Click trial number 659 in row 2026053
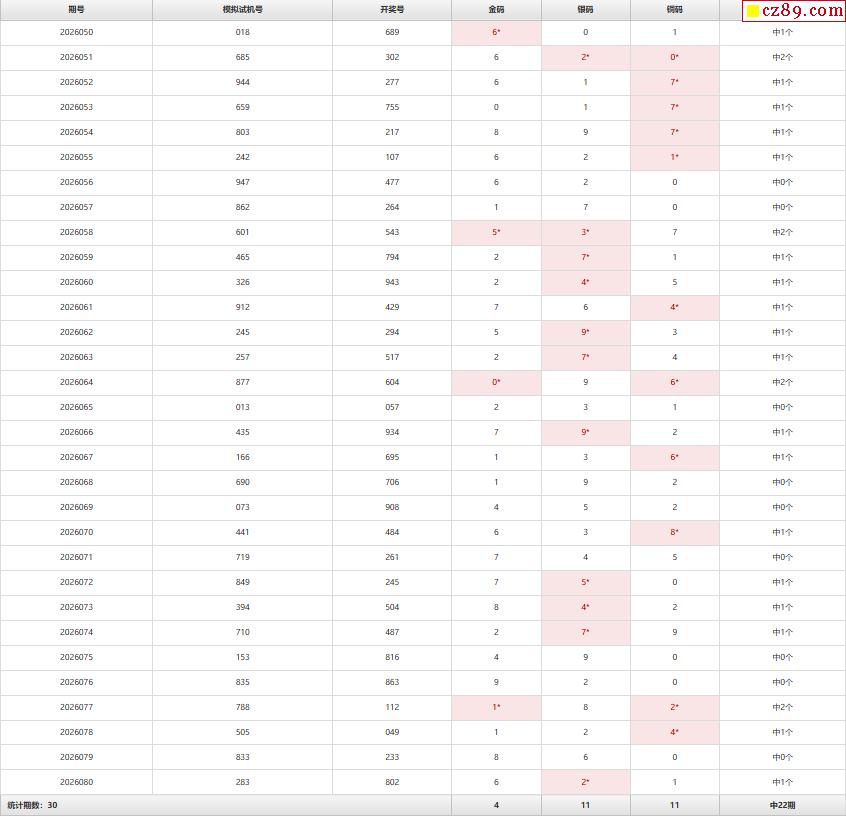 tap(242, 107)
